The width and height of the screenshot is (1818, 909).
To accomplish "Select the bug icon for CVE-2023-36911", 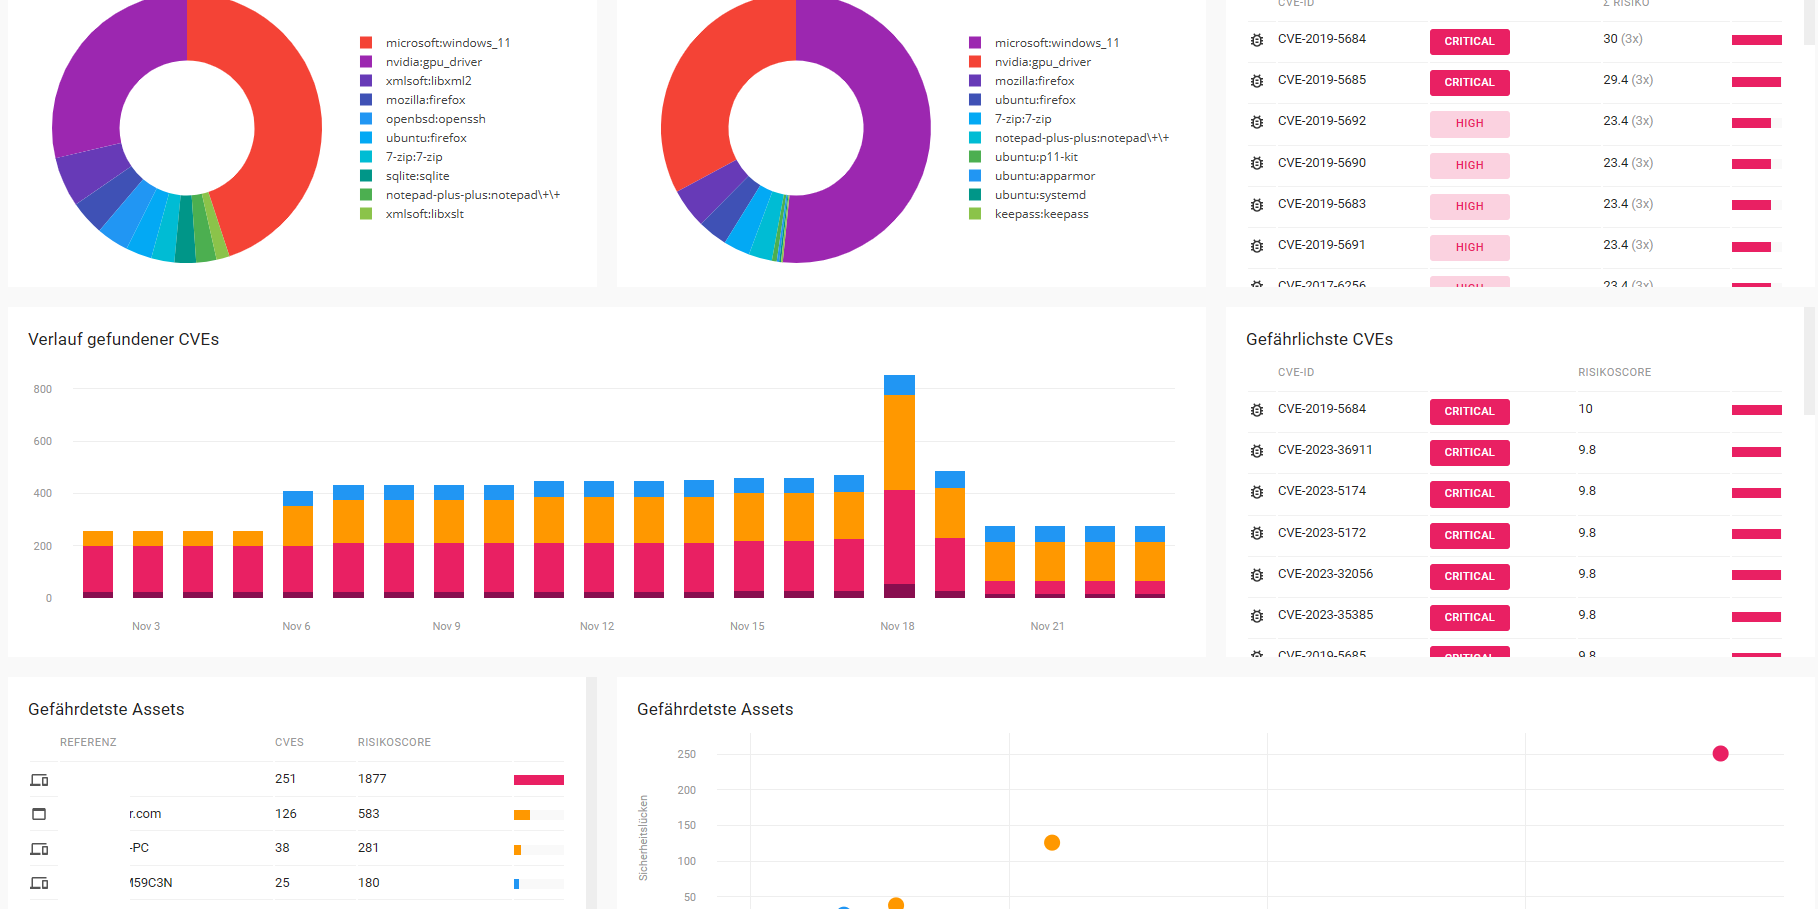I will point(1257,452).
